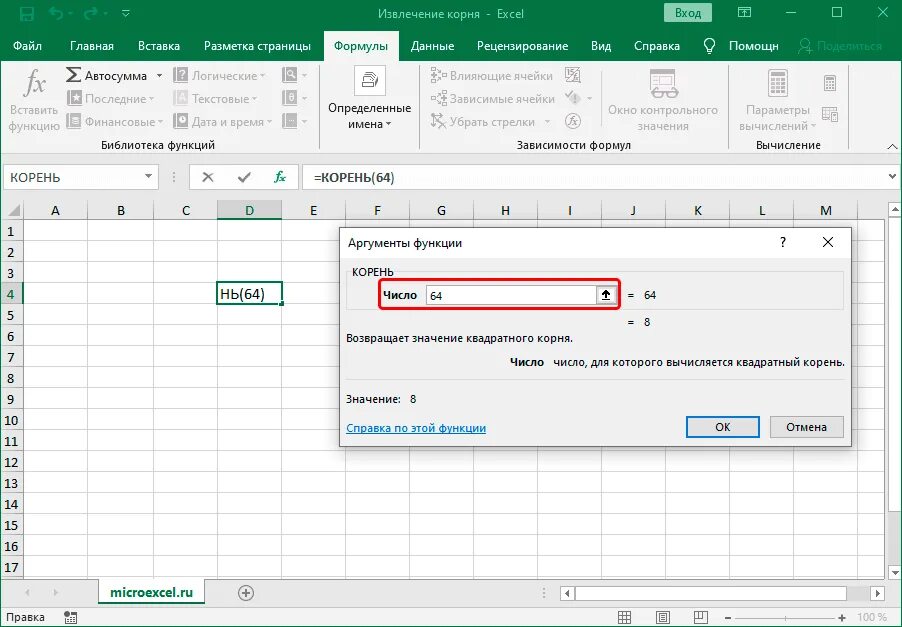Click in the formula bar text
This screenshot has height=627, width=902.
pos(354,177)
